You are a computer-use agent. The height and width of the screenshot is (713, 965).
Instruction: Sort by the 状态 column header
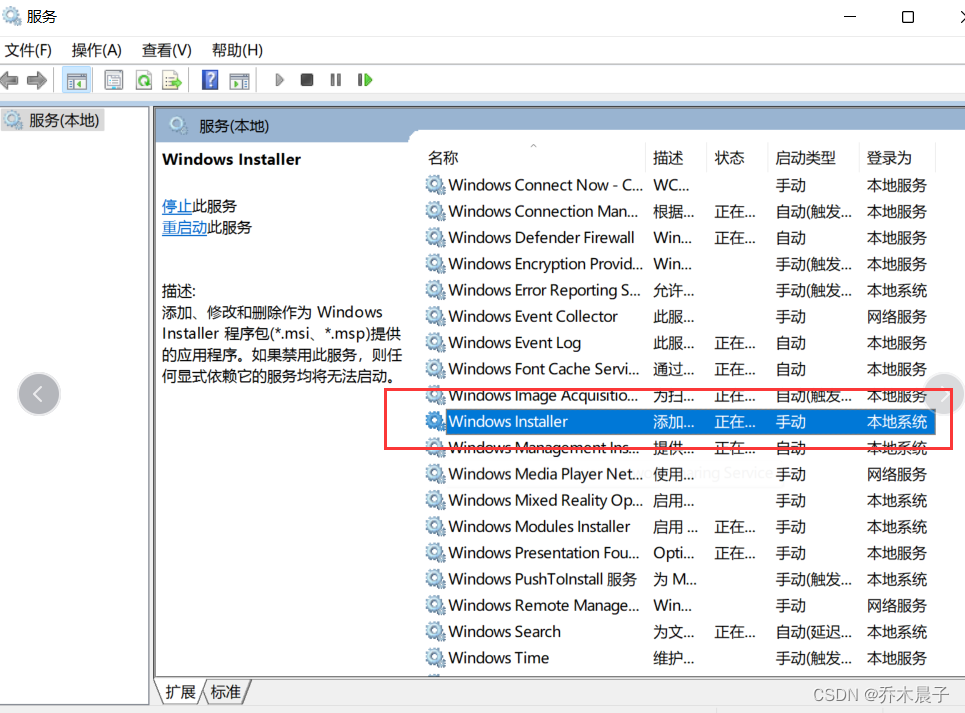click(x=729, y=158)
